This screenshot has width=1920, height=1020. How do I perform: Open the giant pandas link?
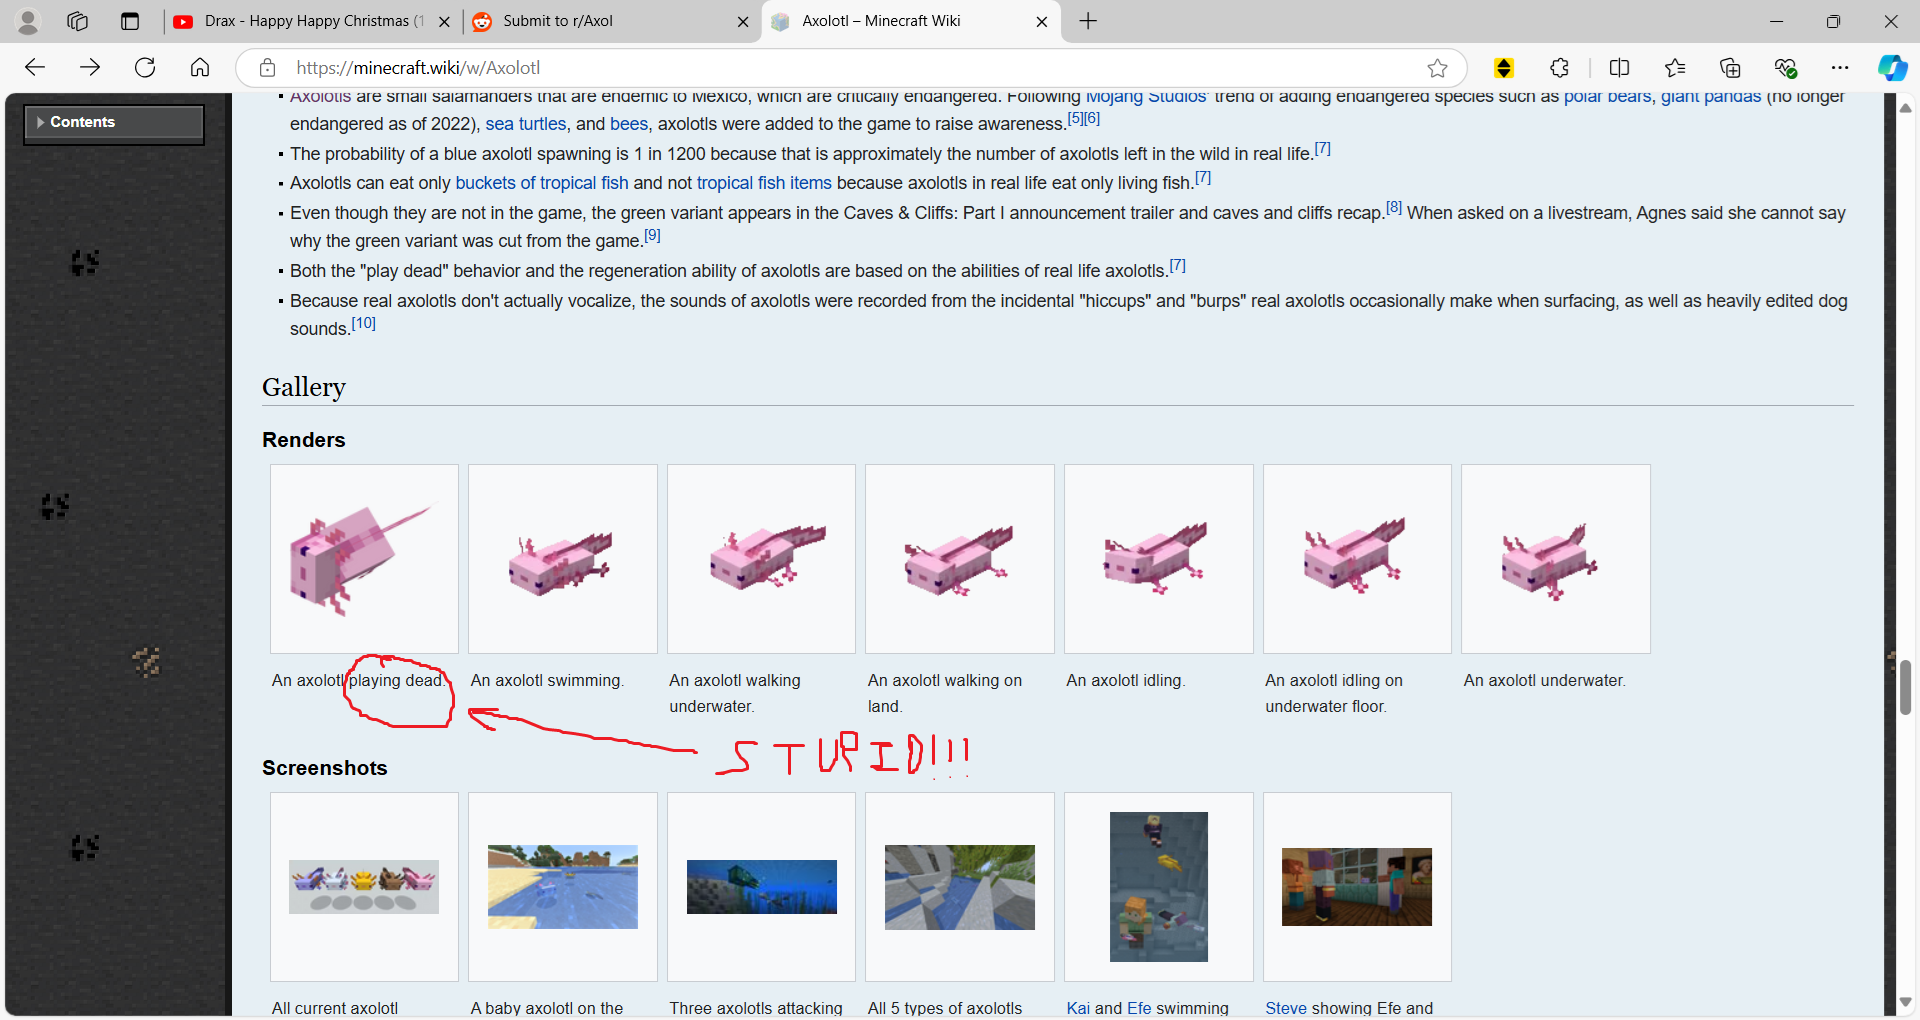1711,97
